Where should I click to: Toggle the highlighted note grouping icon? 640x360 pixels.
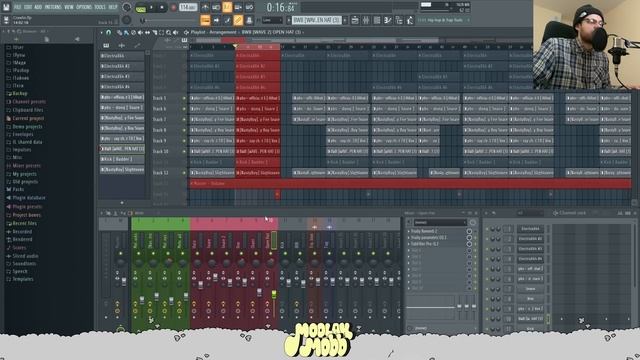coord(238,20)
